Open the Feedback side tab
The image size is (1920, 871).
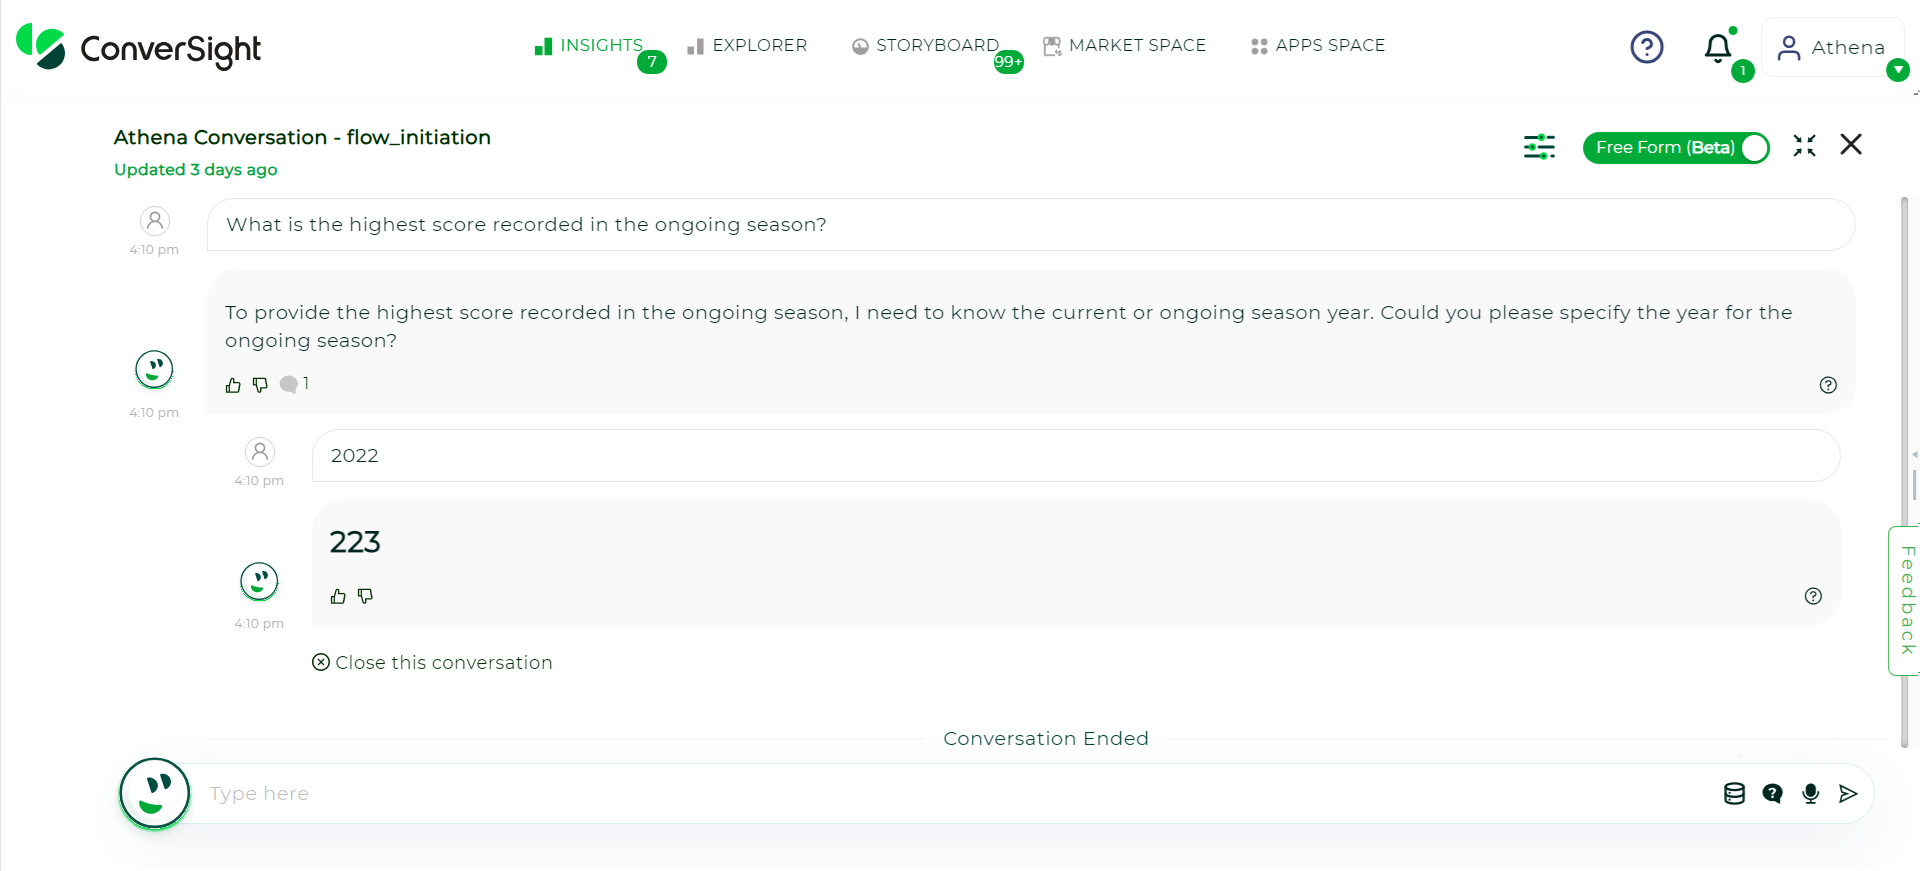(x=1906, y=600)
